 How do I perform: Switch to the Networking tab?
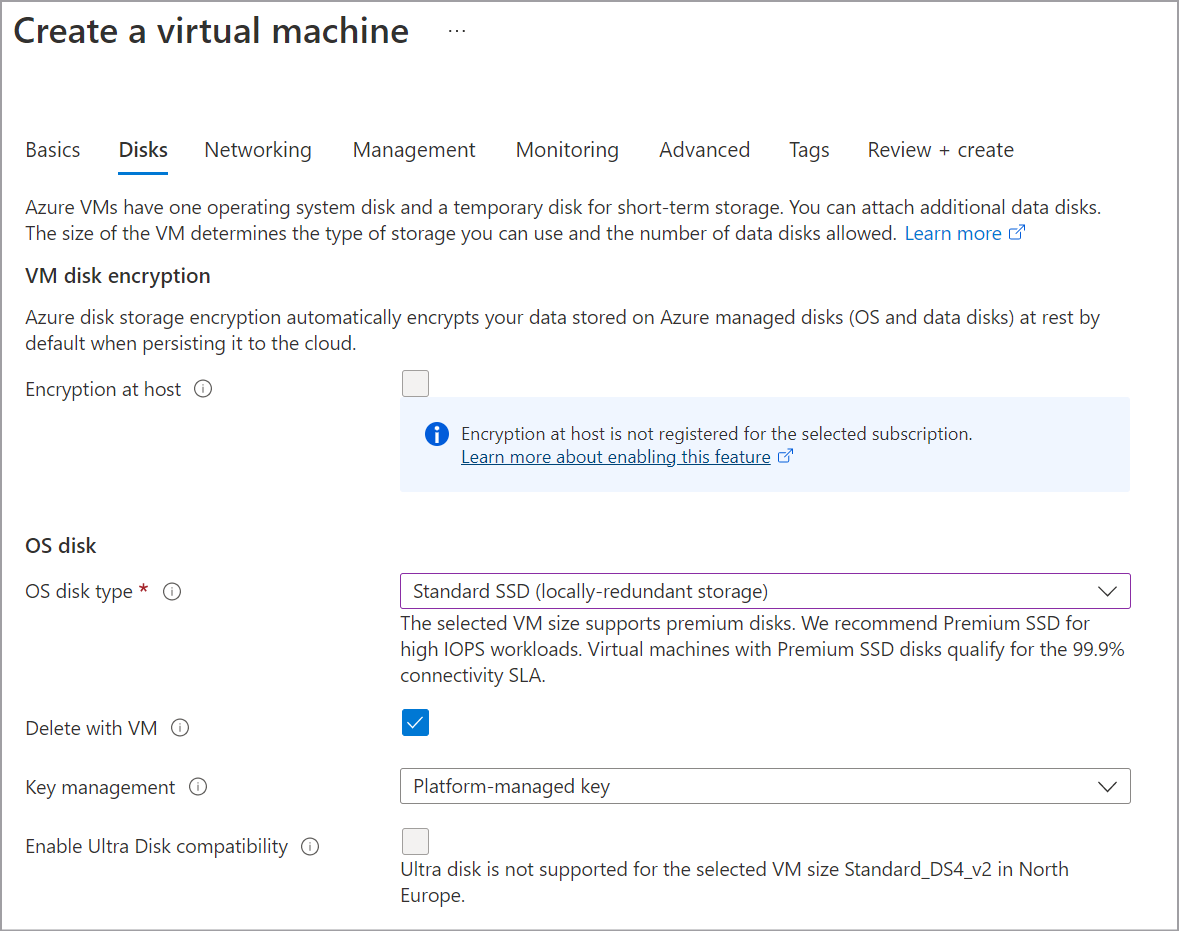(x=258, y=150)
